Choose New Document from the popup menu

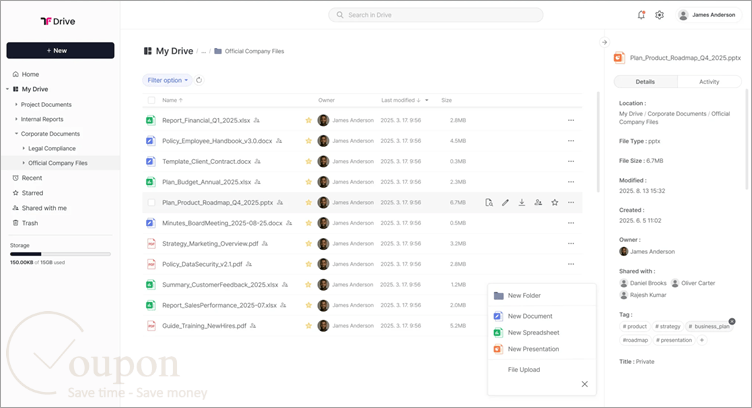(x=541, y=316)
